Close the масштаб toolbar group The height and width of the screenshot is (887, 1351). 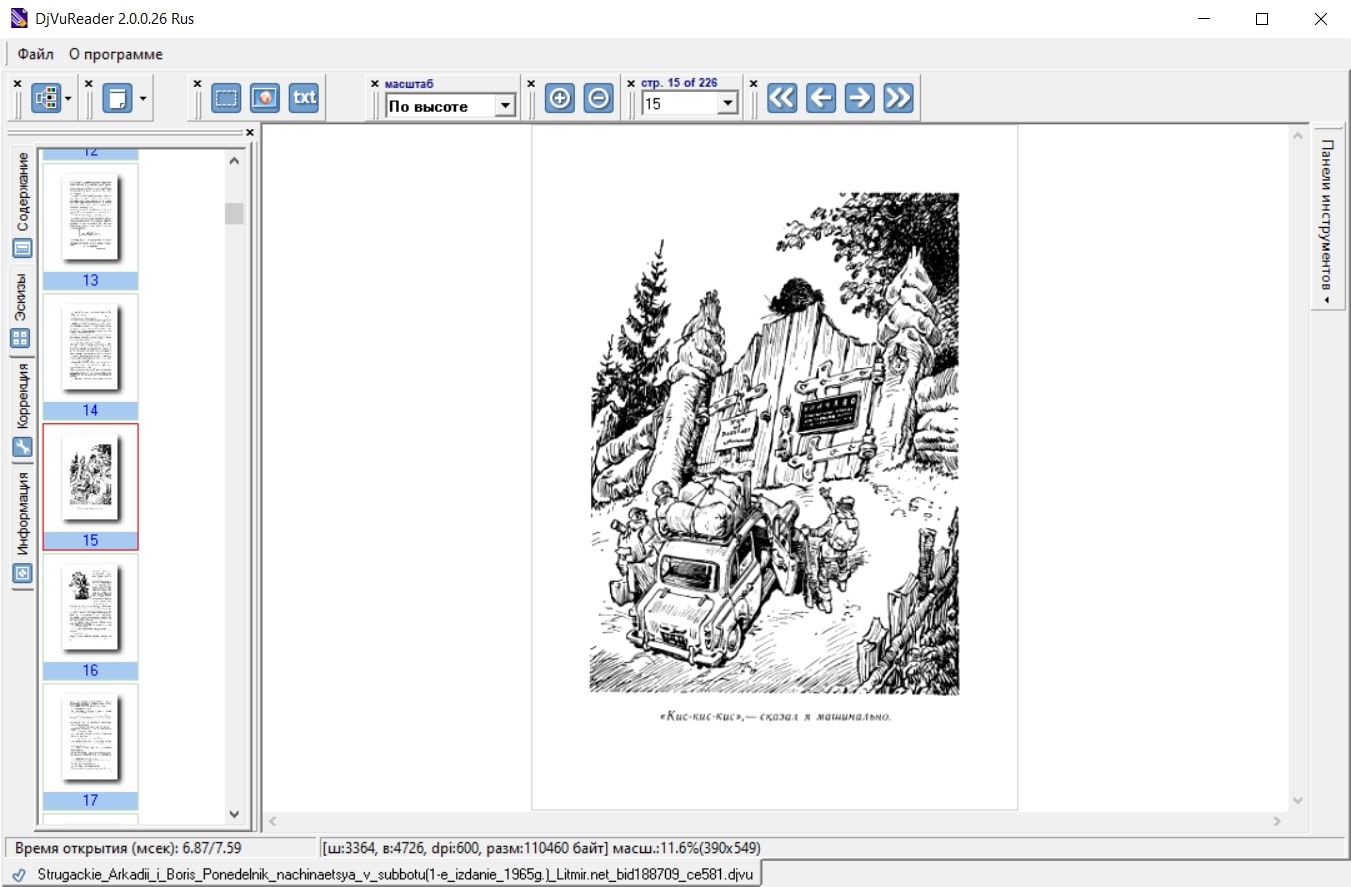click(375, 84)
